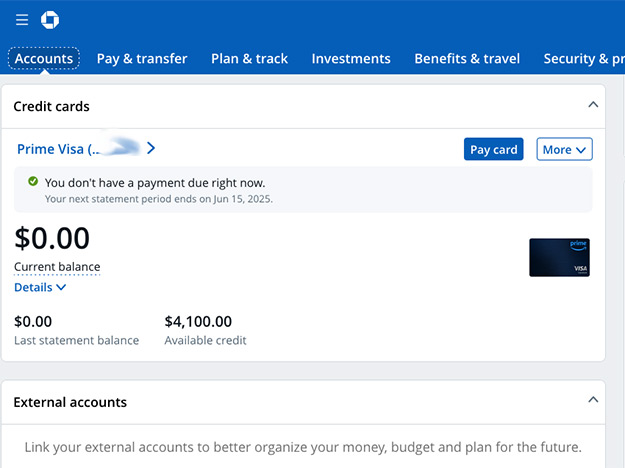Go to the Investments menu
This screenshot has height=468, width=625.
pyautogui.click(x=351, y=59)
